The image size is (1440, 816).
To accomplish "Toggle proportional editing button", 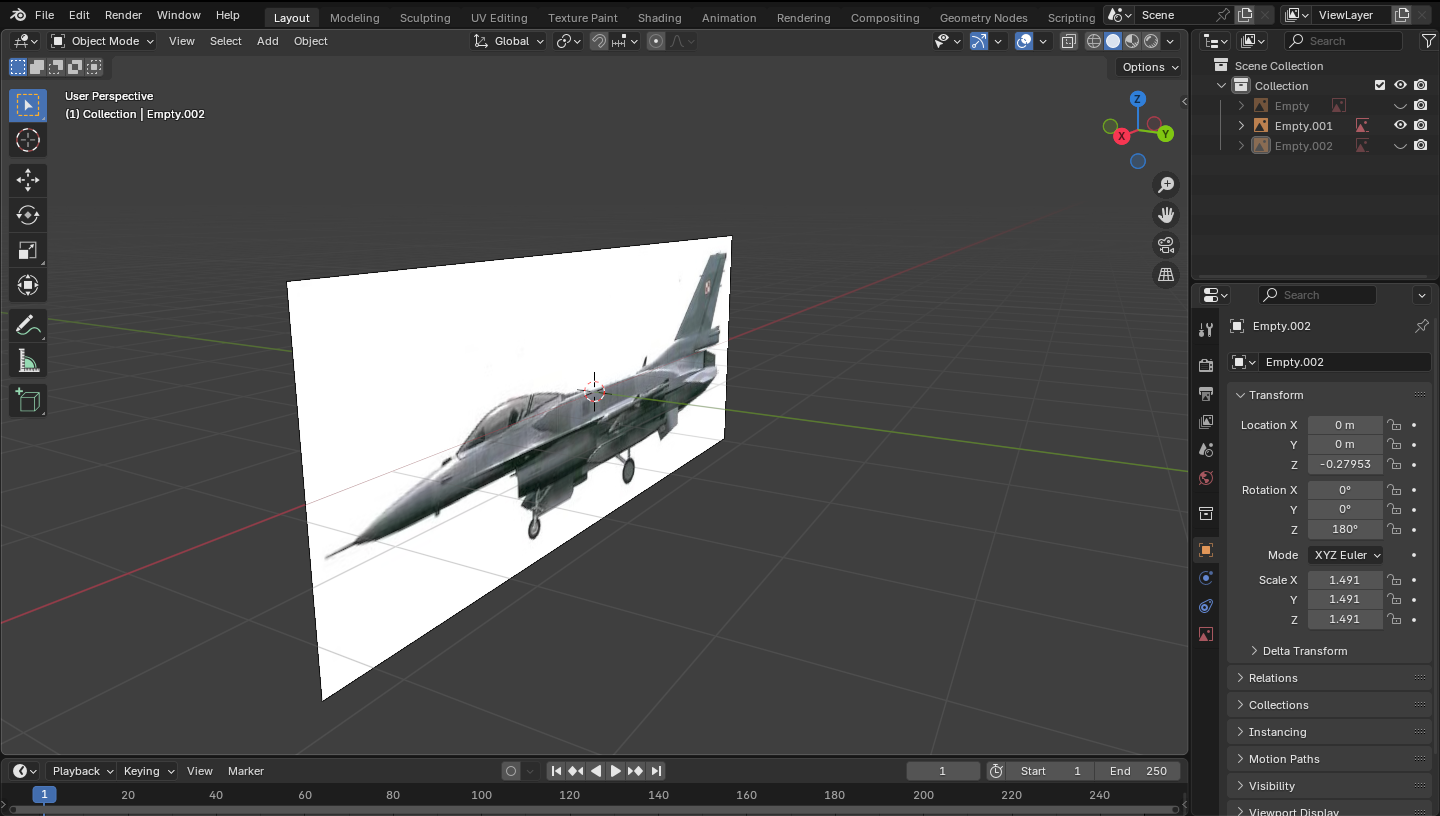I will [x=656, y=41].
